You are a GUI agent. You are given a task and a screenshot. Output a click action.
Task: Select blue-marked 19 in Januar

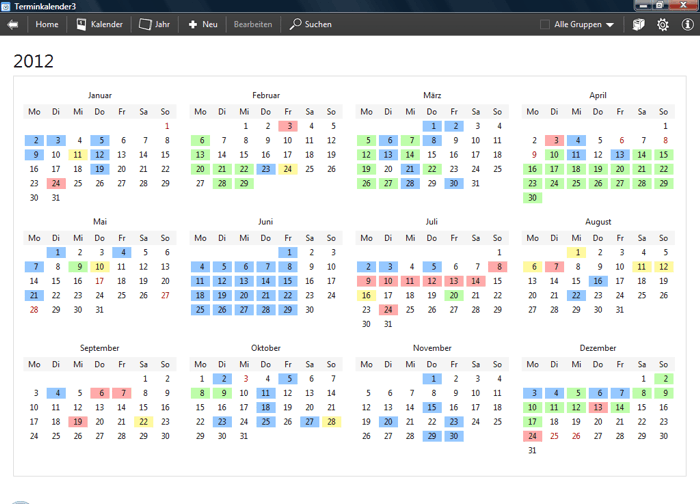(x=100, y=169)
